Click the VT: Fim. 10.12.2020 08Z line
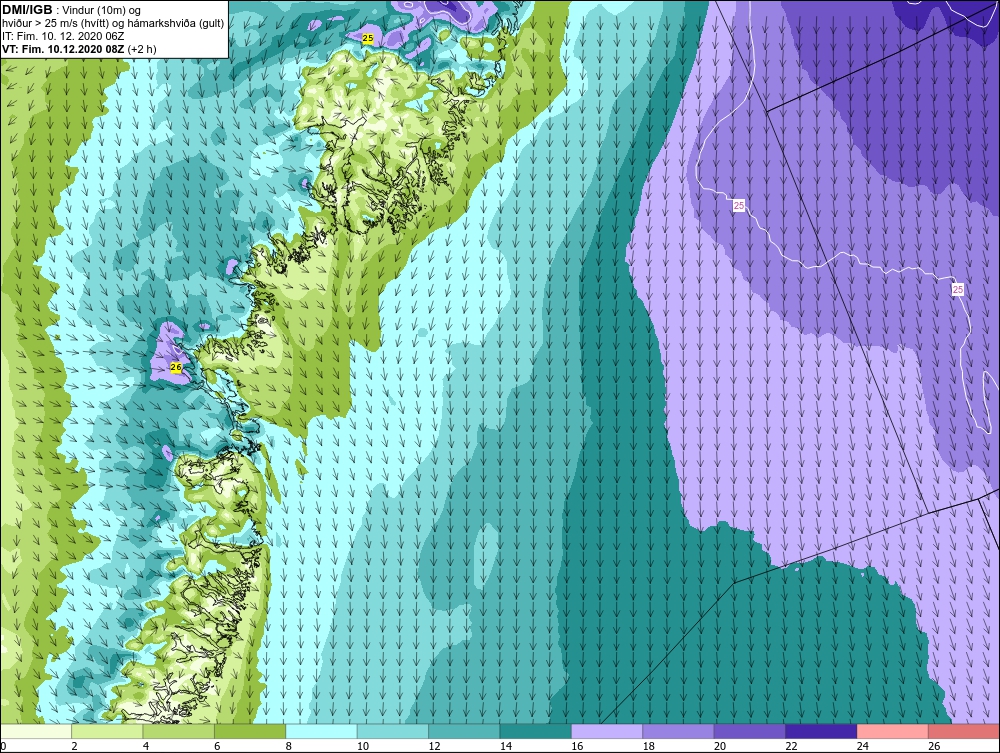The image size is (1000, 753). [79, 49]
